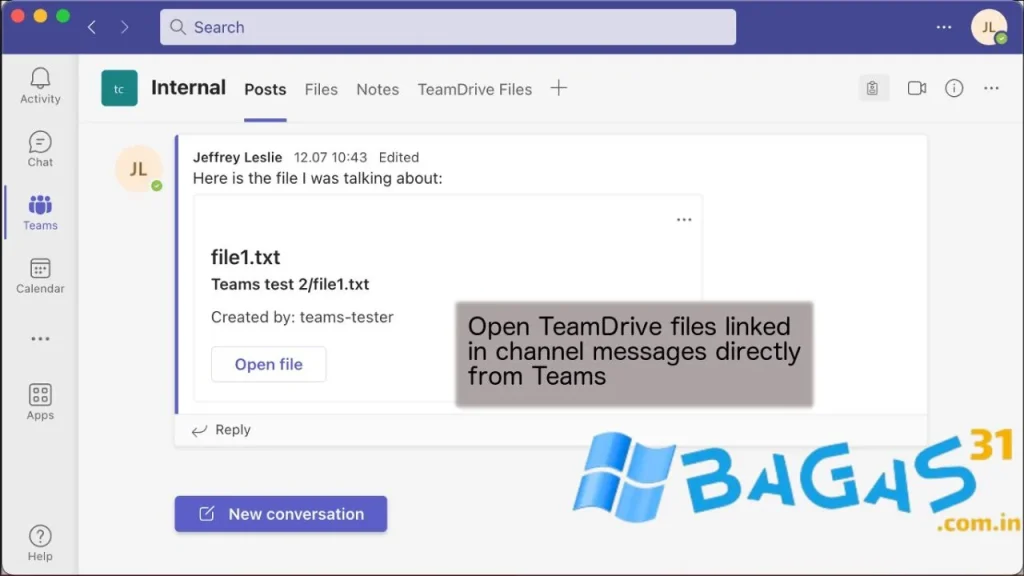Go back with the back arrow
This screenshot has height=576, width=1024.
point(92,27)
